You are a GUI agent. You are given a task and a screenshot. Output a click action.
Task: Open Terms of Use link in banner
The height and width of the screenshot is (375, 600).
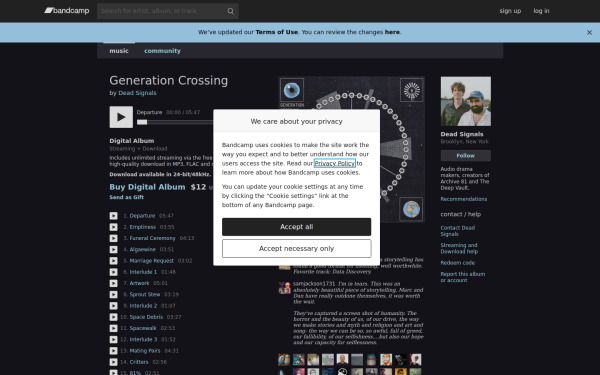point(276,32)
